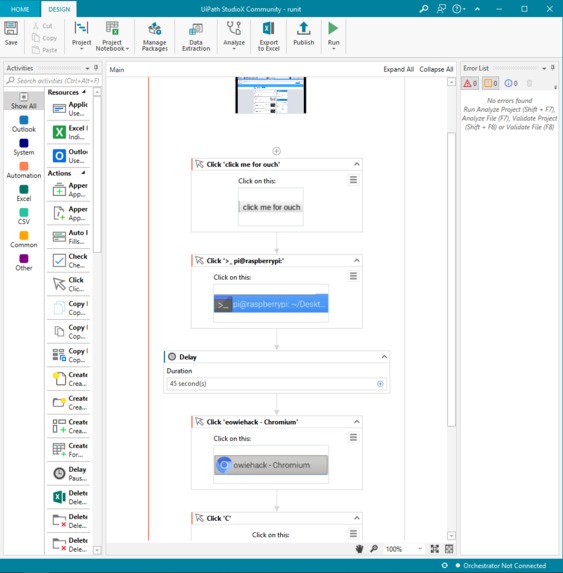This screenshot has height=573, width=563.
Task: Collapse the Click 'eowiehack - Chromium' activity
Action: coord(357,422)
